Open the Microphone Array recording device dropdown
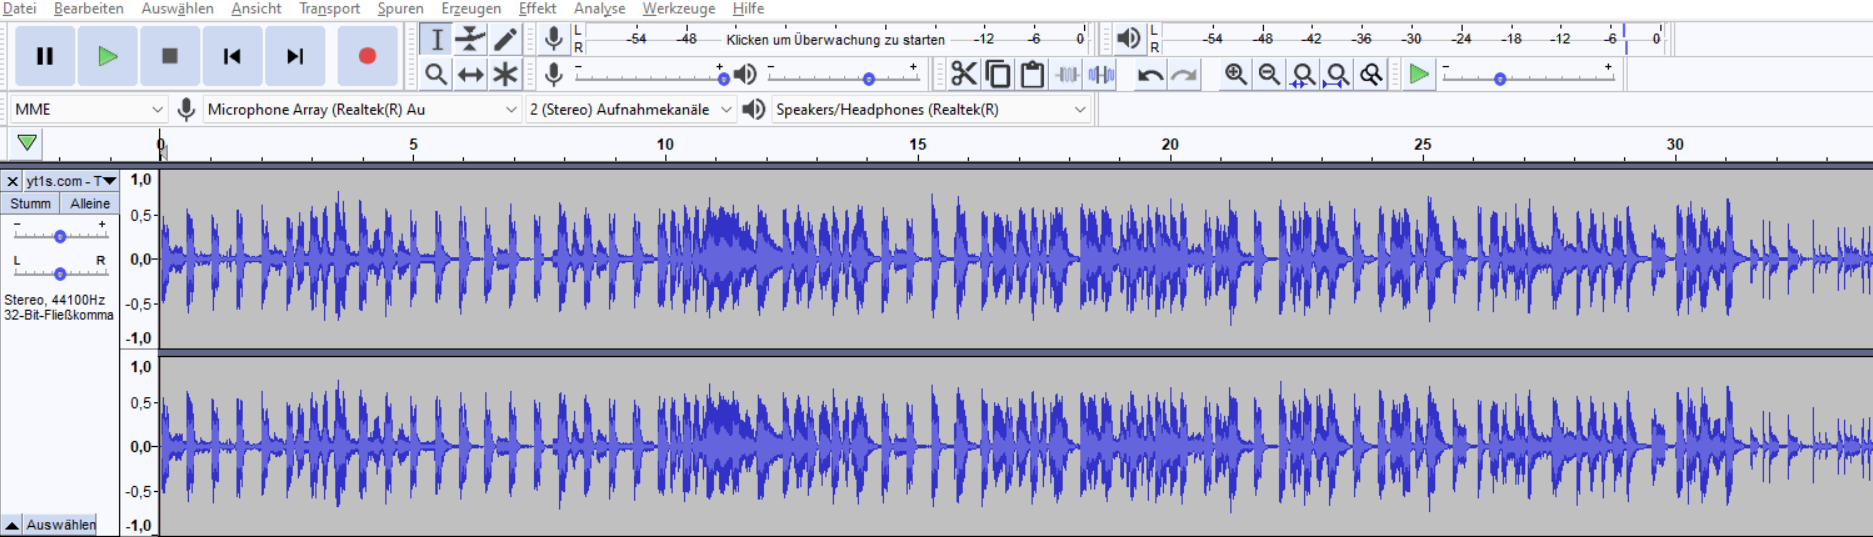This screenshot has height=537, width=1873. 361,110
